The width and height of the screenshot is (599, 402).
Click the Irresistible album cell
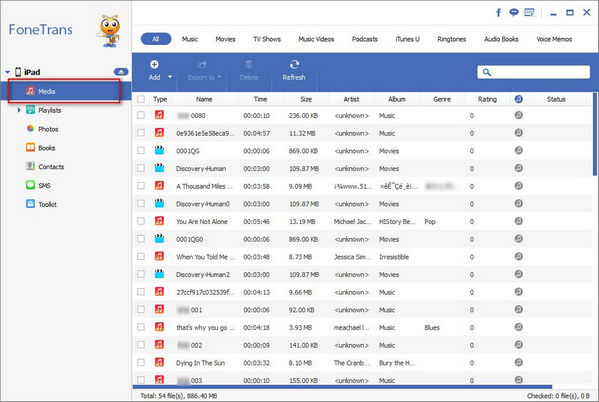click(394, 257)
